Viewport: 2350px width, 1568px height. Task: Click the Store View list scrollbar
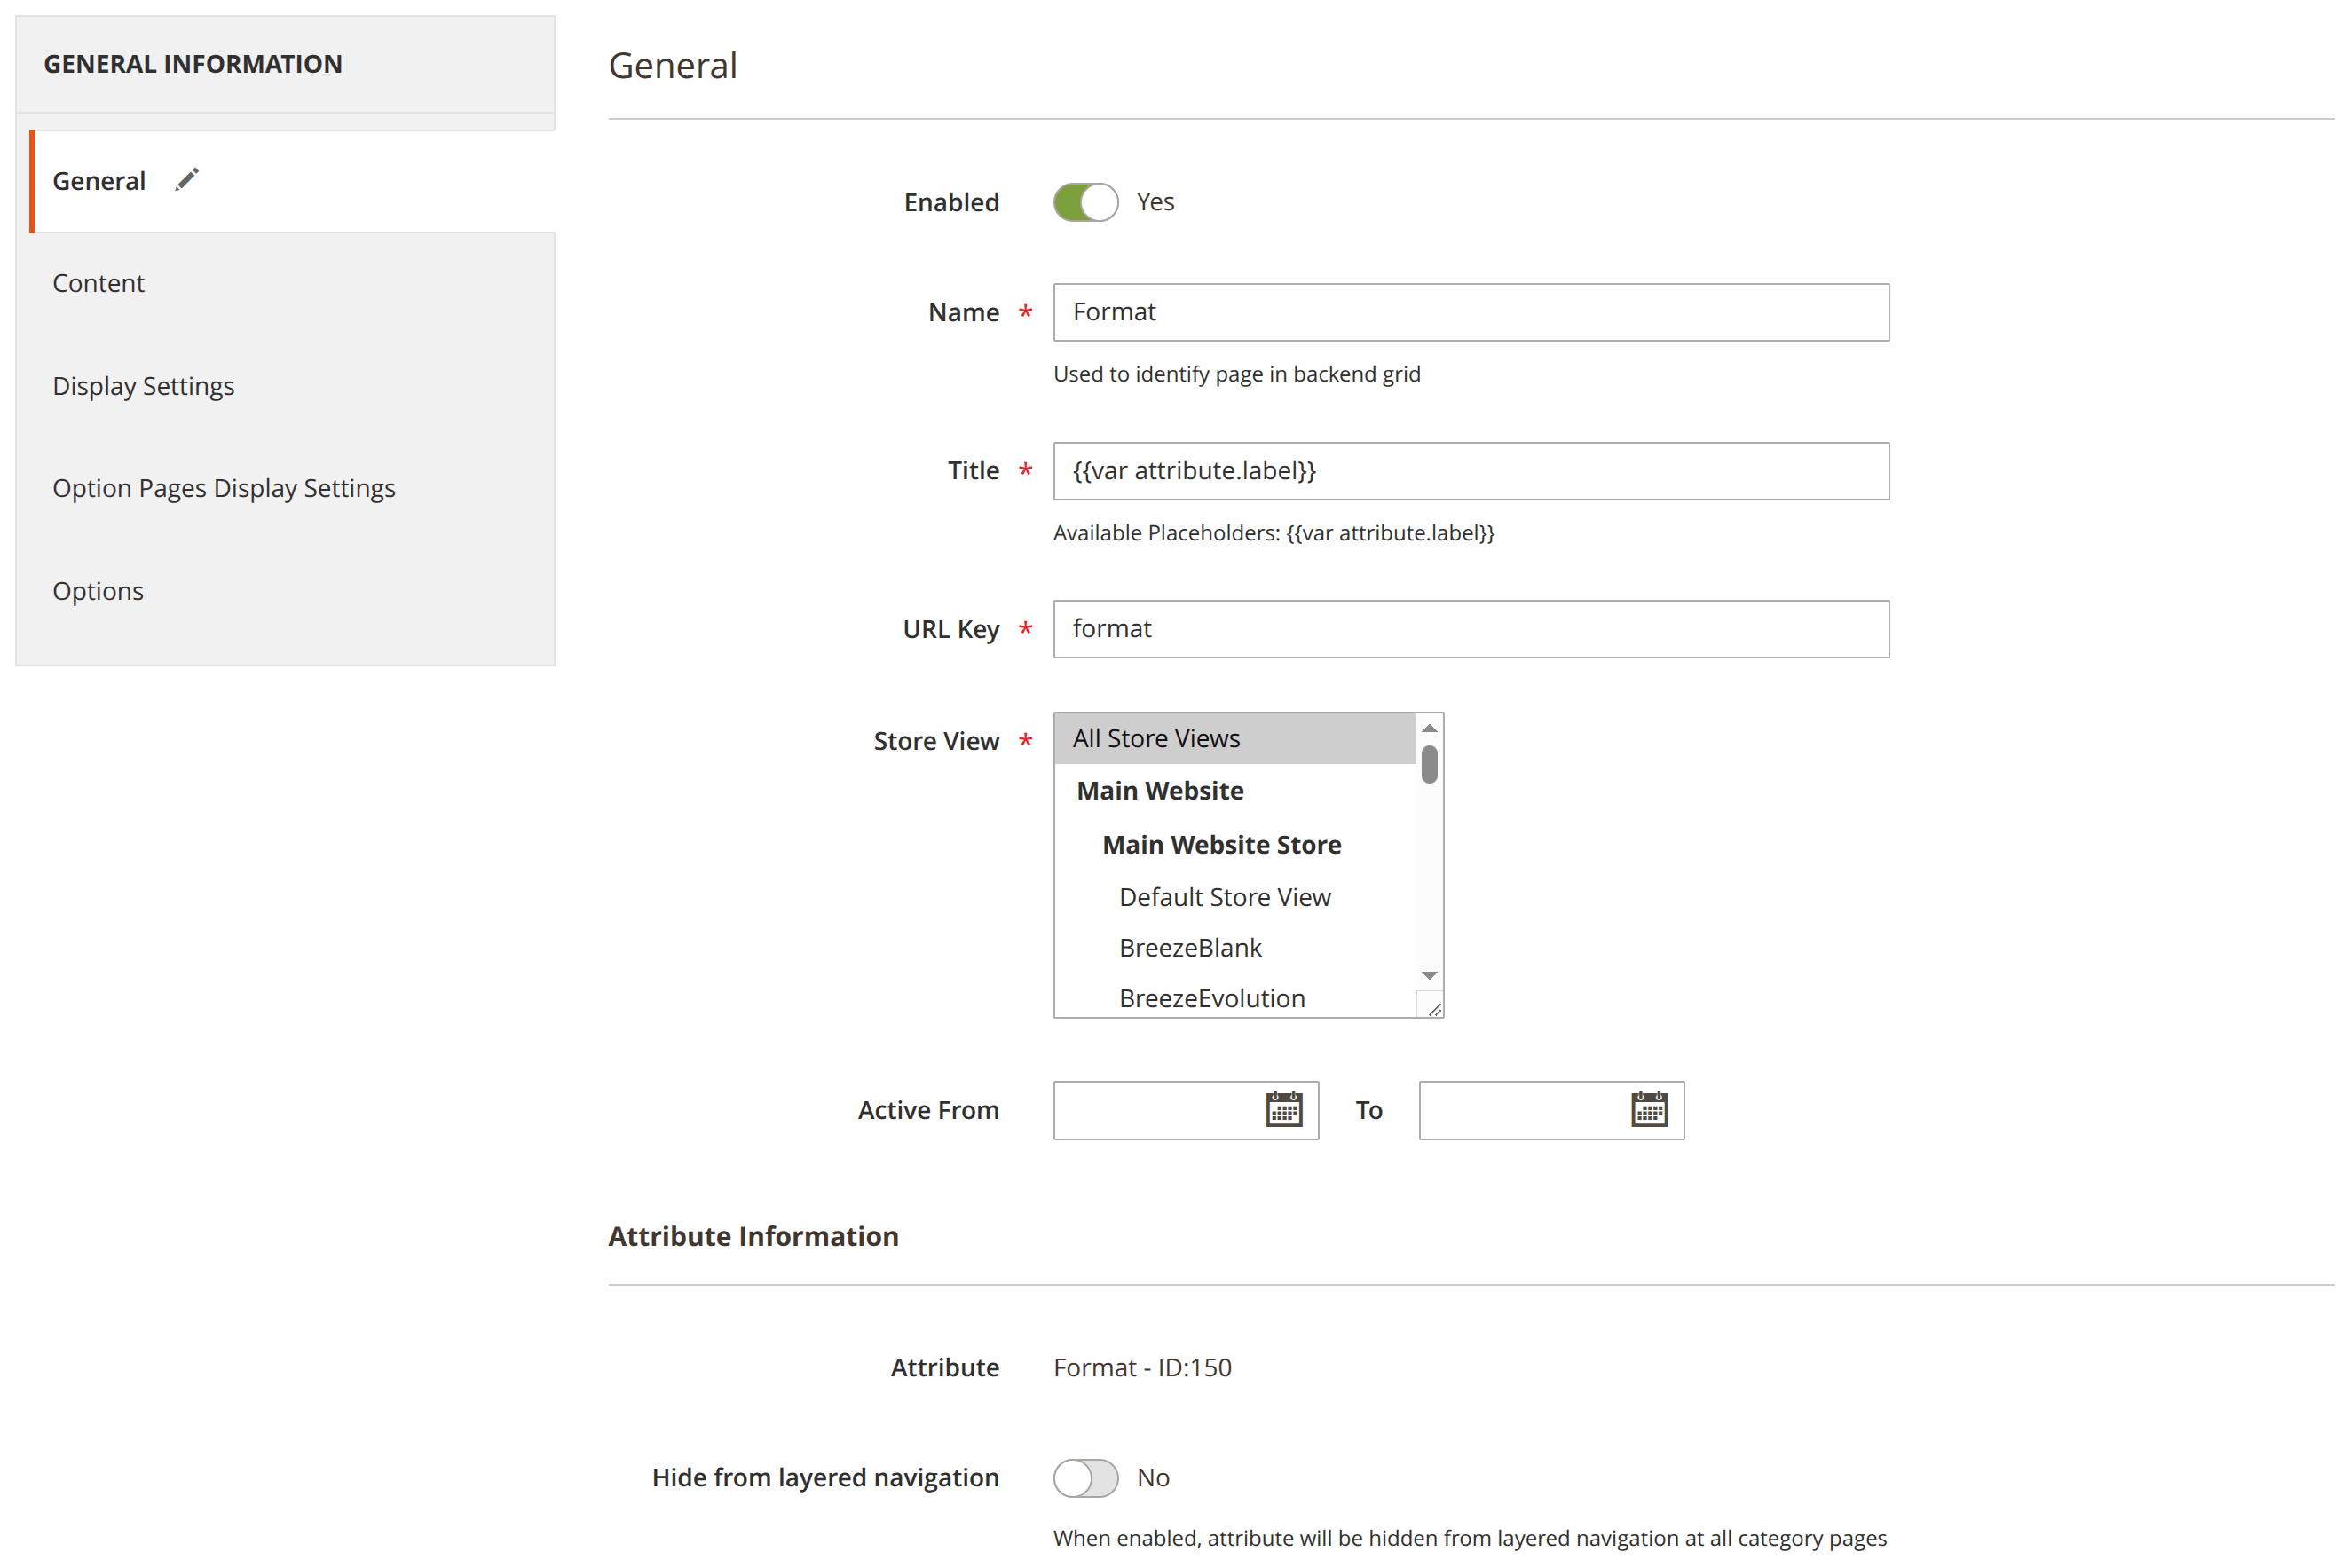pyautogui.click(x=1430, y=765)
